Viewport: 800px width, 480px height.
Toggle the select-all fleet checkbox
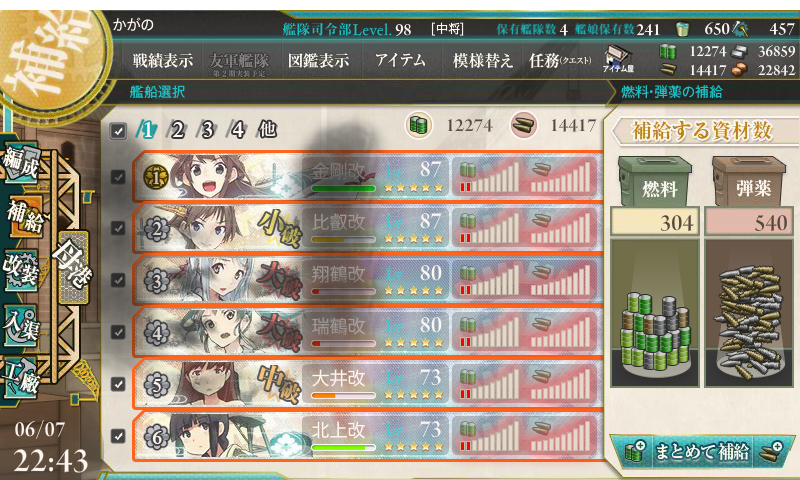118,131
